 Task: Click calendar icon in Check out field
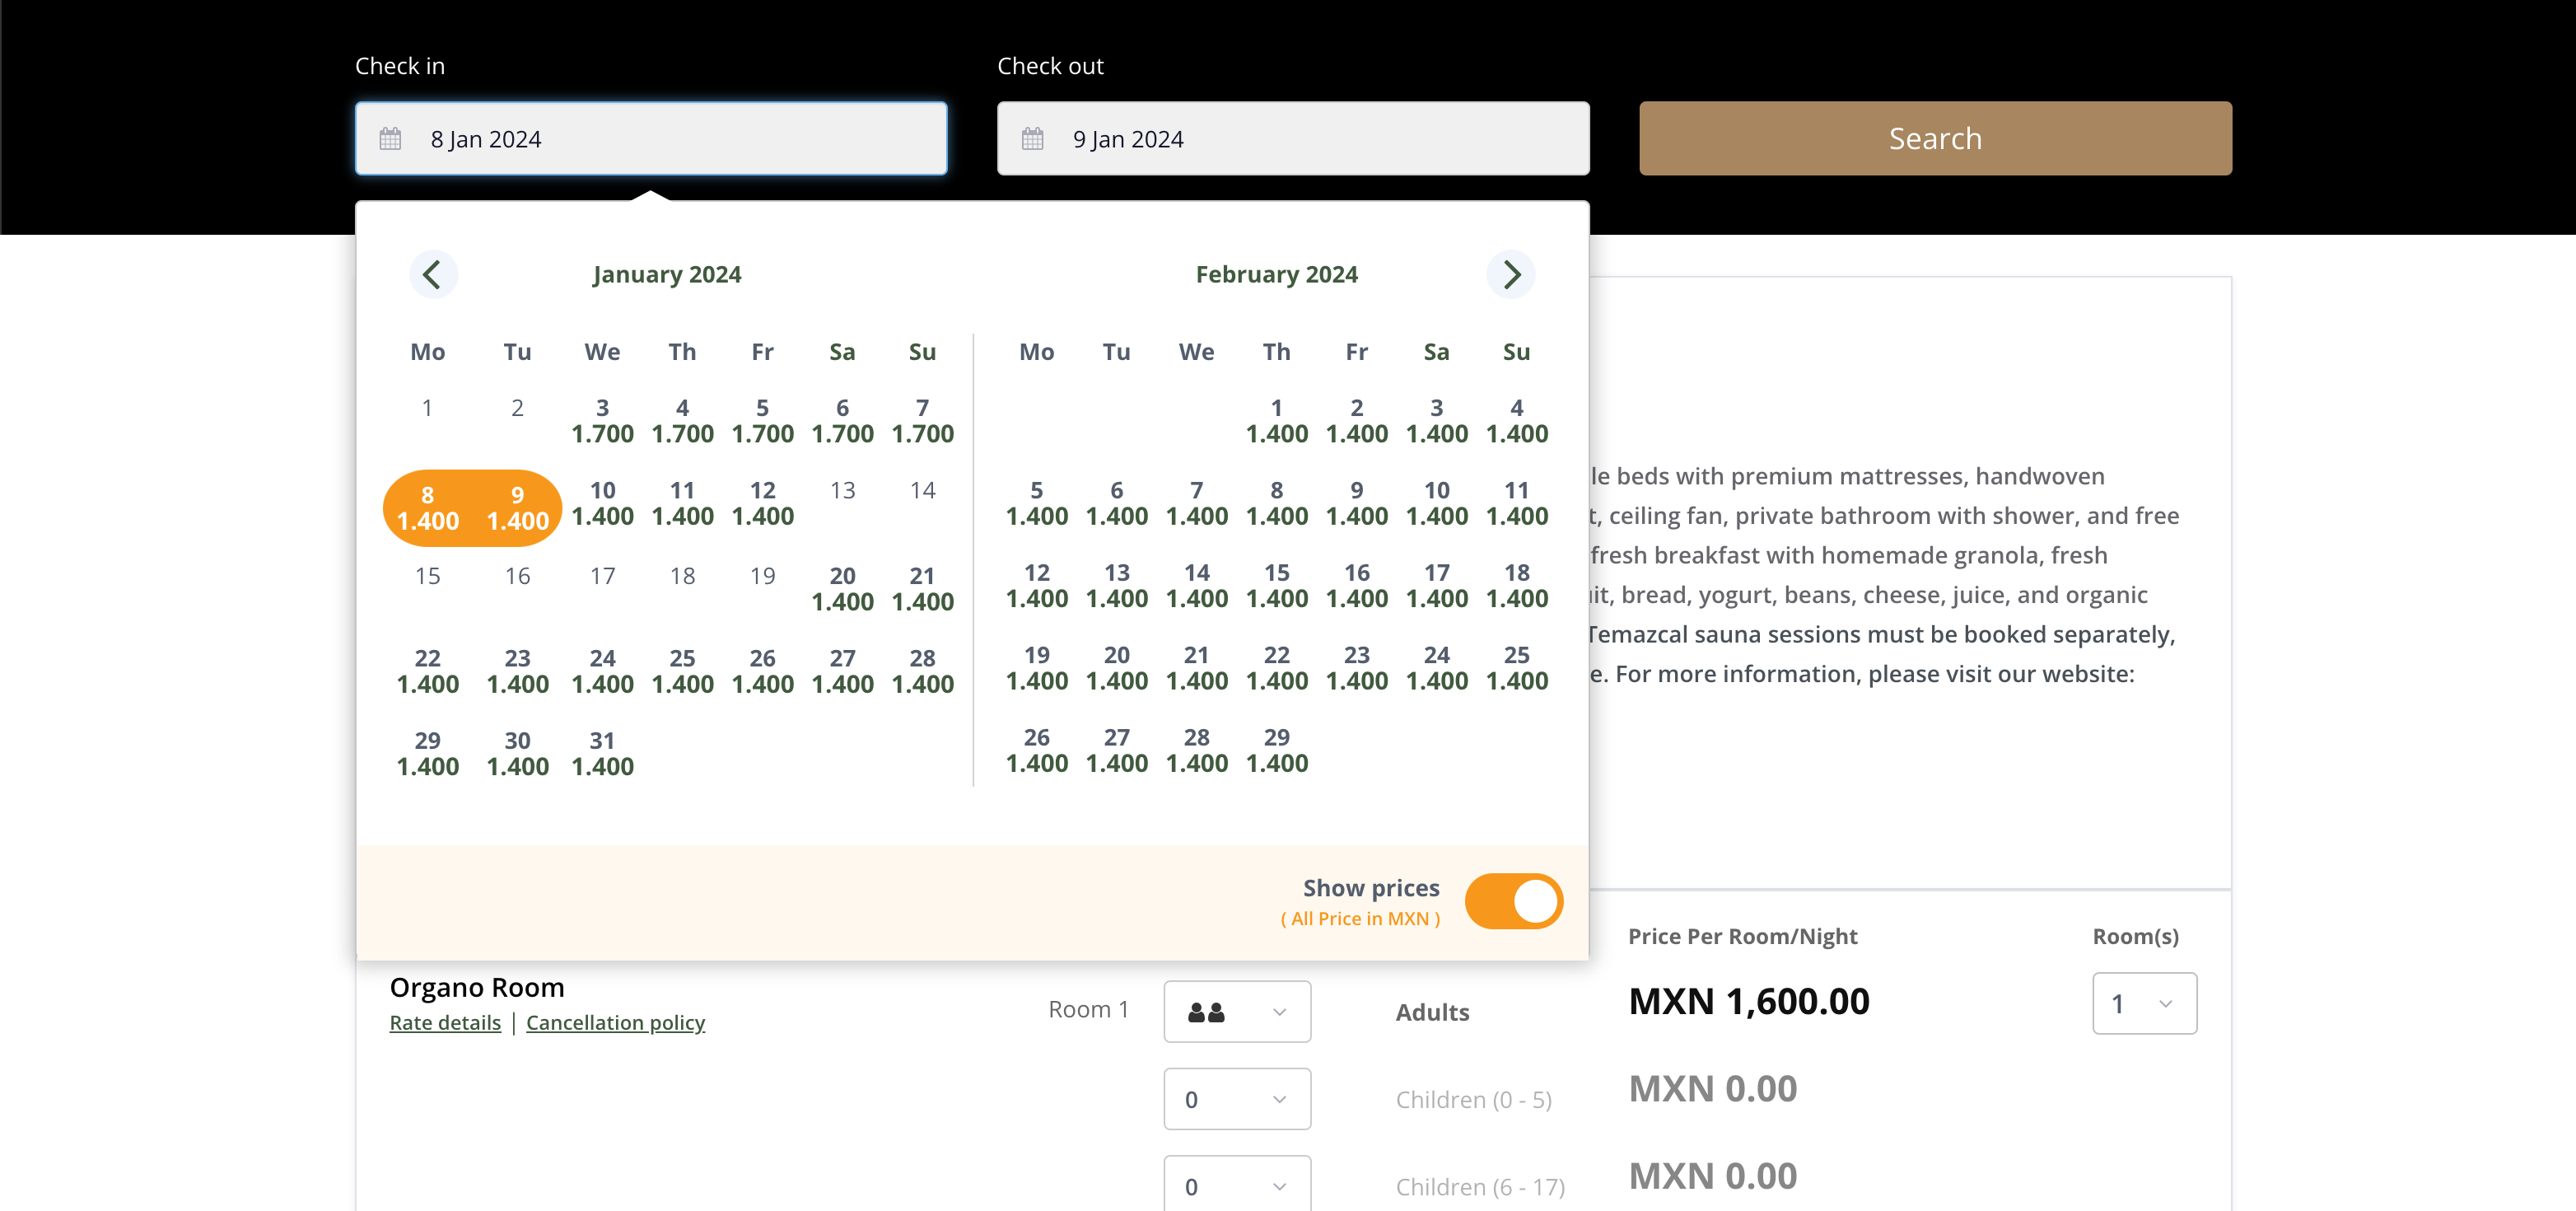[1032, 139]
